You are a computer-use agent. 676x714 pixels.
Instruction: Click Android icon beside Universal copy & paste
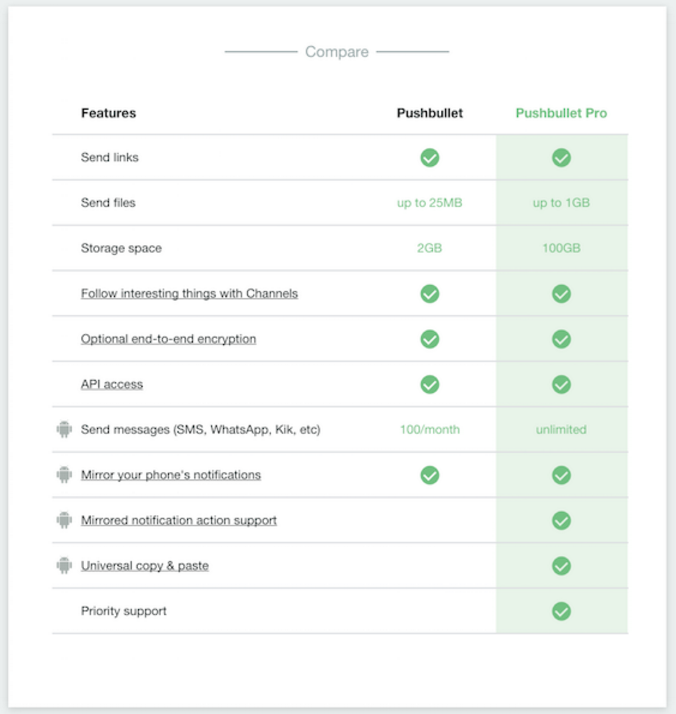click(x=64, y=566)
